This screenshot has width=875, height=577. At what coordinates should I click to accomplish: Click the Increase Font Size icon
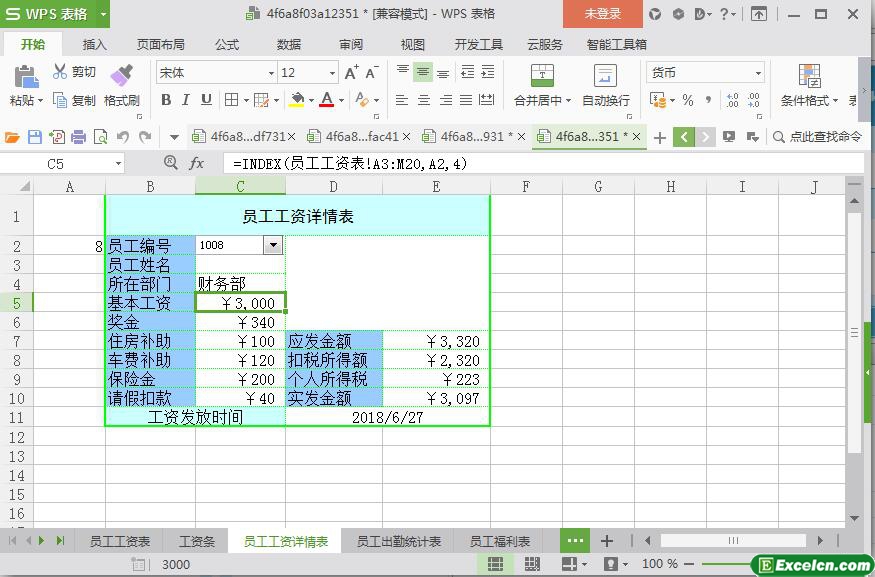(x=351, y=73)
